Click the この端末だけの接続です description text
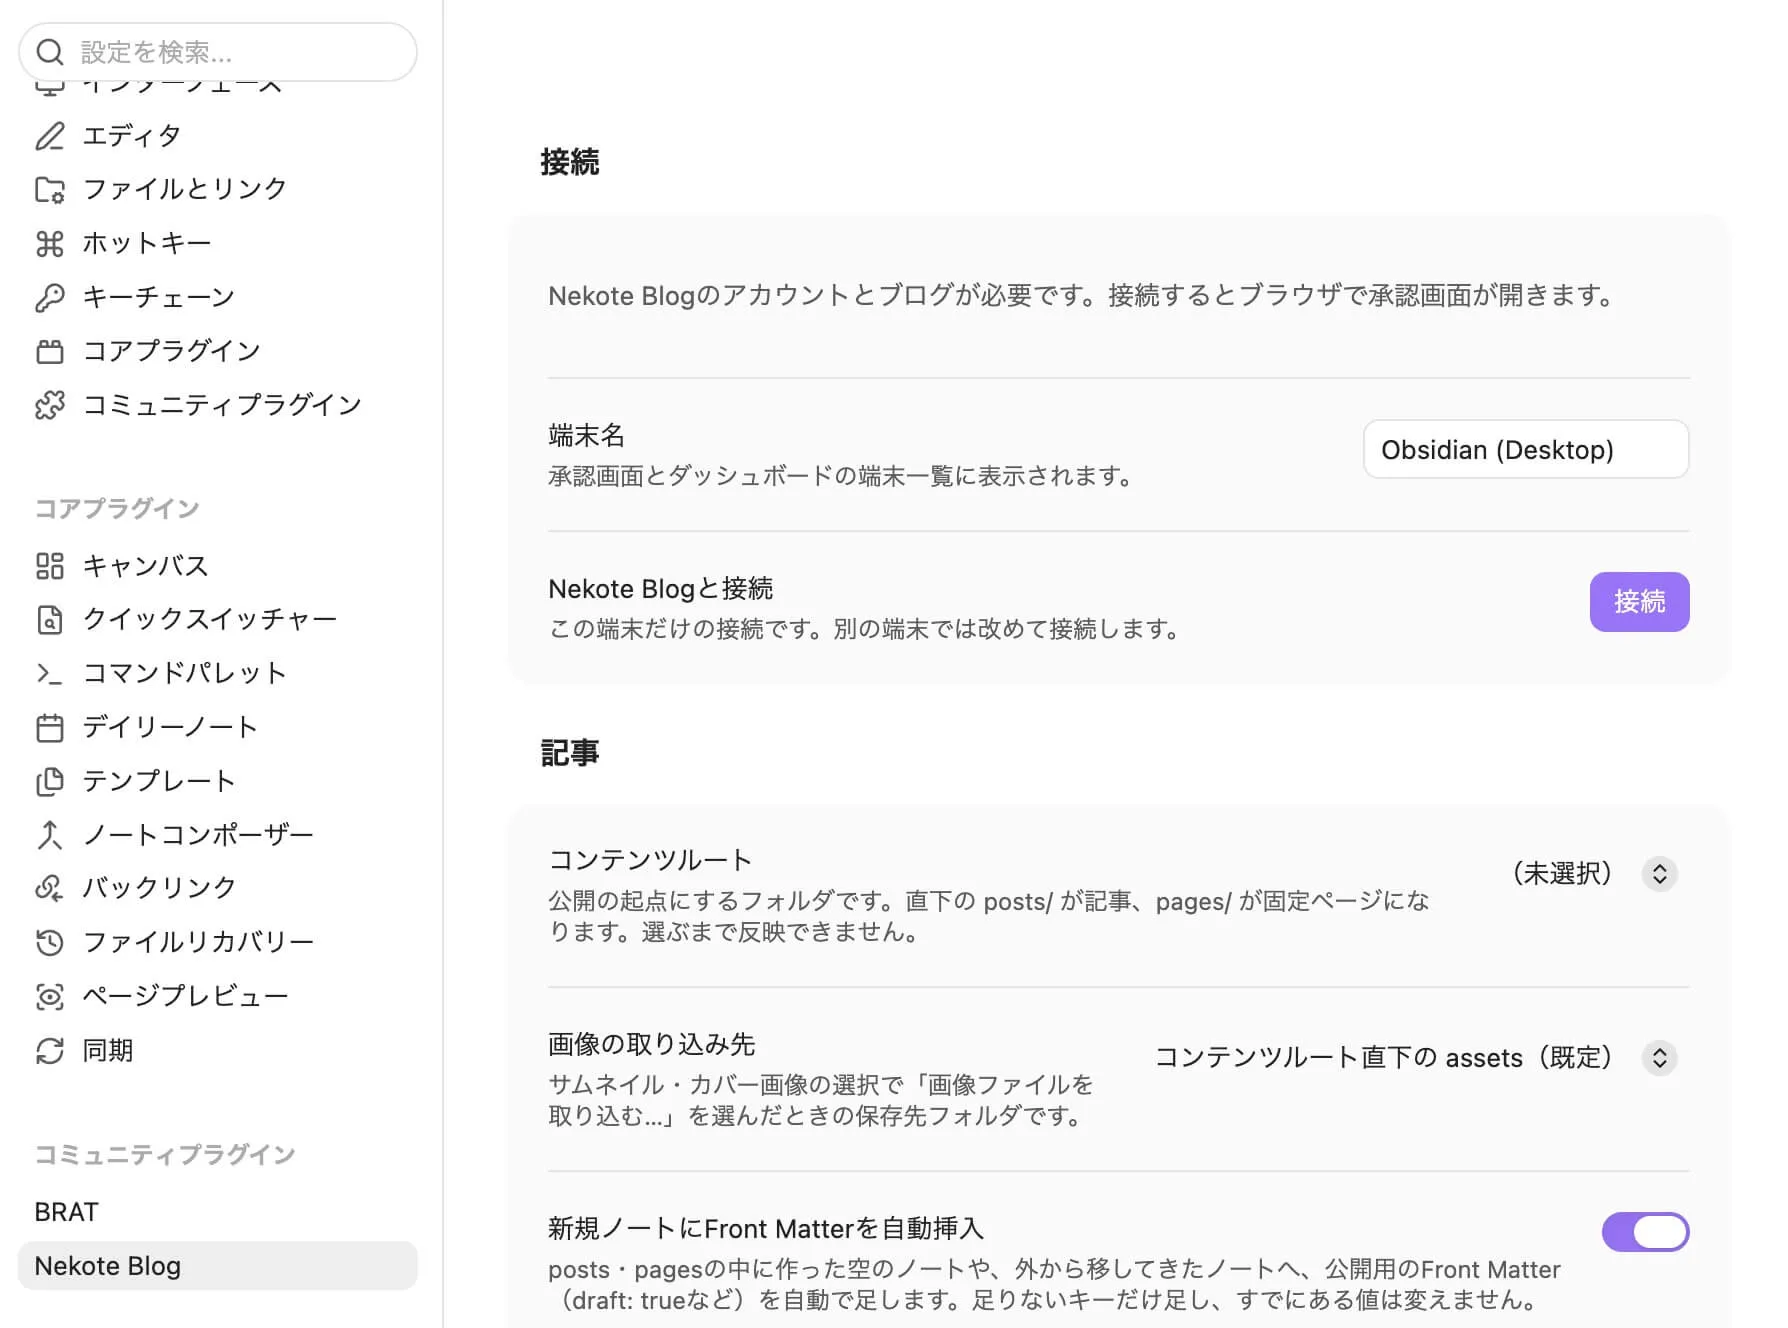The height and width of the screenshot is (1328, 1788). click(863, 629)
